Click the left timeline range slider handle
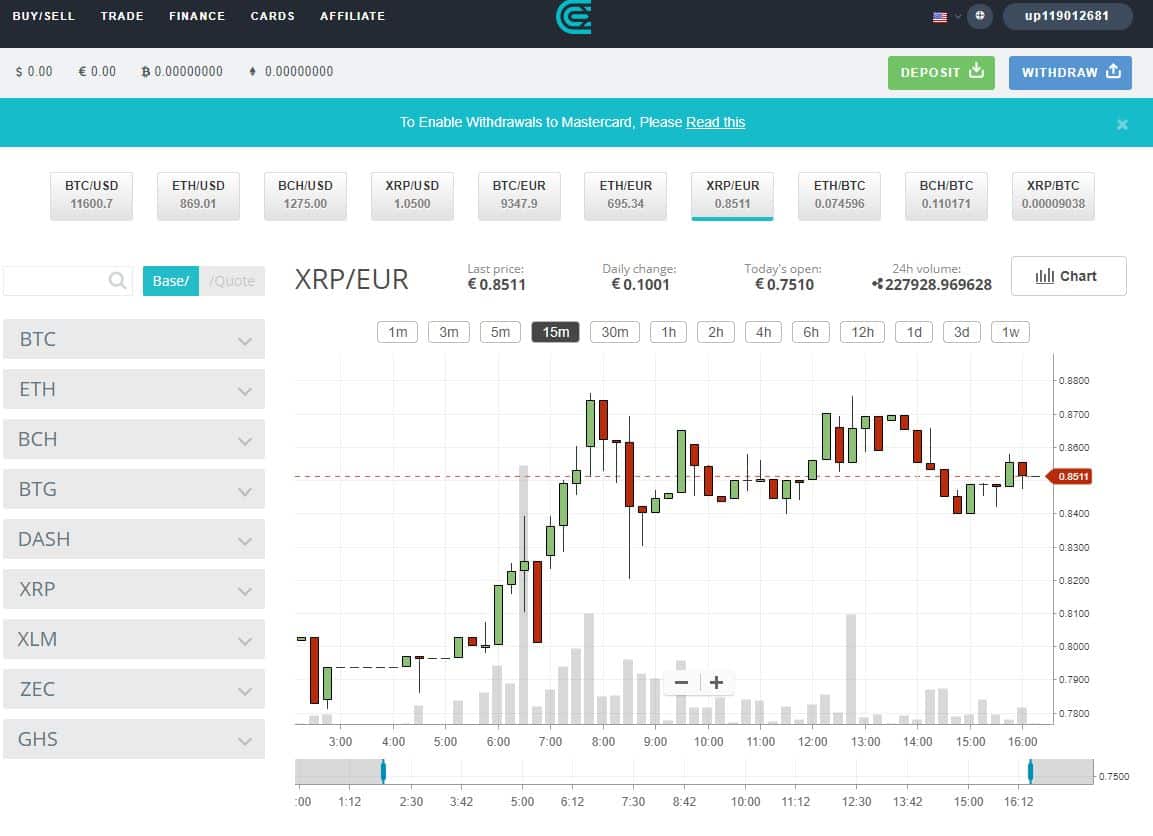 click(383, 771)
